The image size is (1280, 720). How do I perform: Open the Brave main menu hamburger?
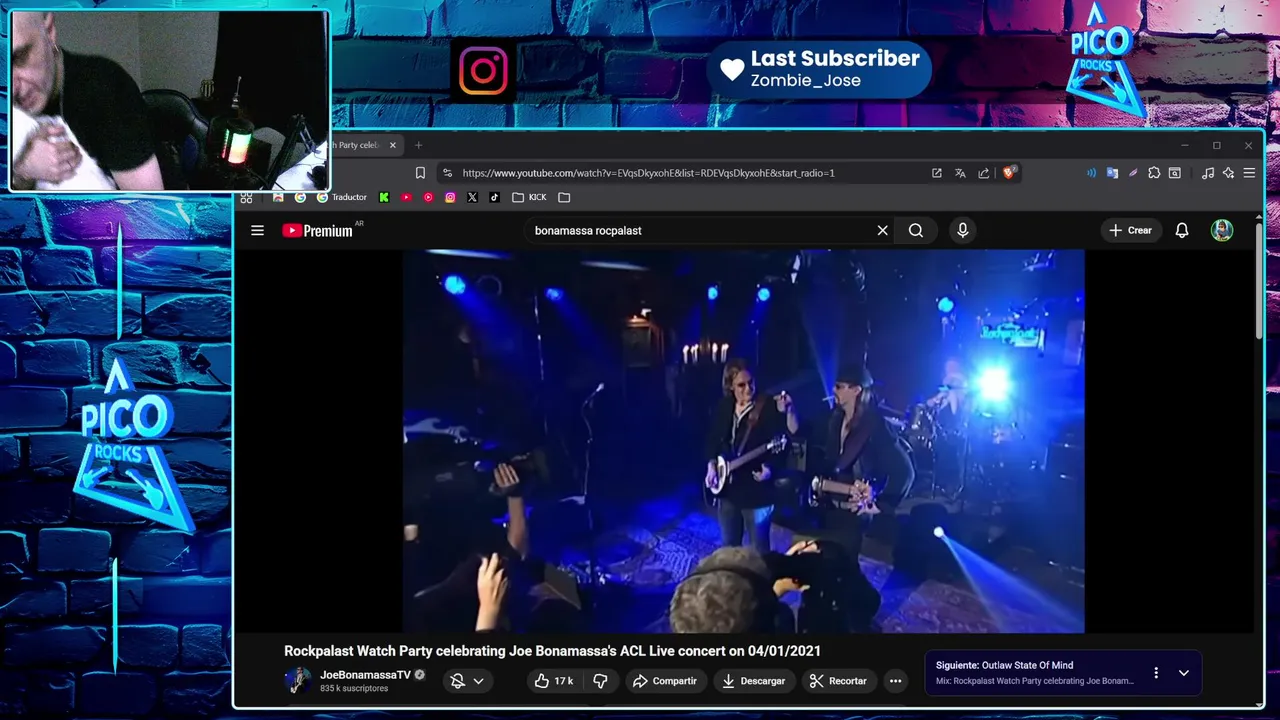coord(1249,173)
